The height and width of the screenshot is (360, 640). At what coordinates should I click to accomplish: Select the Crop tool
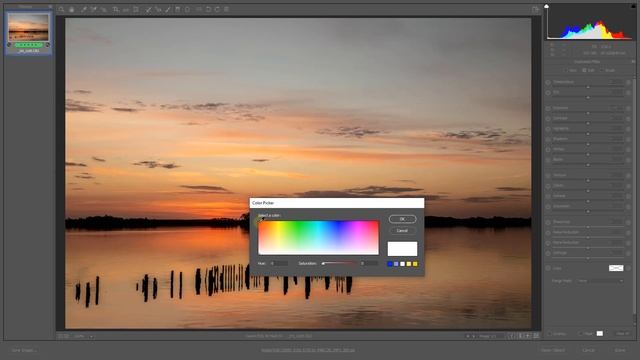coord(116,9)
